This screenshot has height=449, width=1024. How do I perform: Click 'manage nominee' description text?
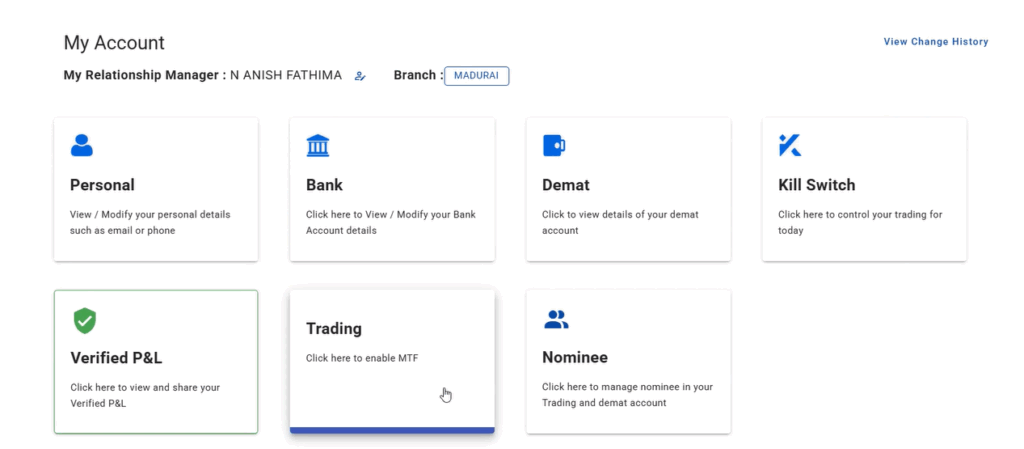[x=627, y=395]
